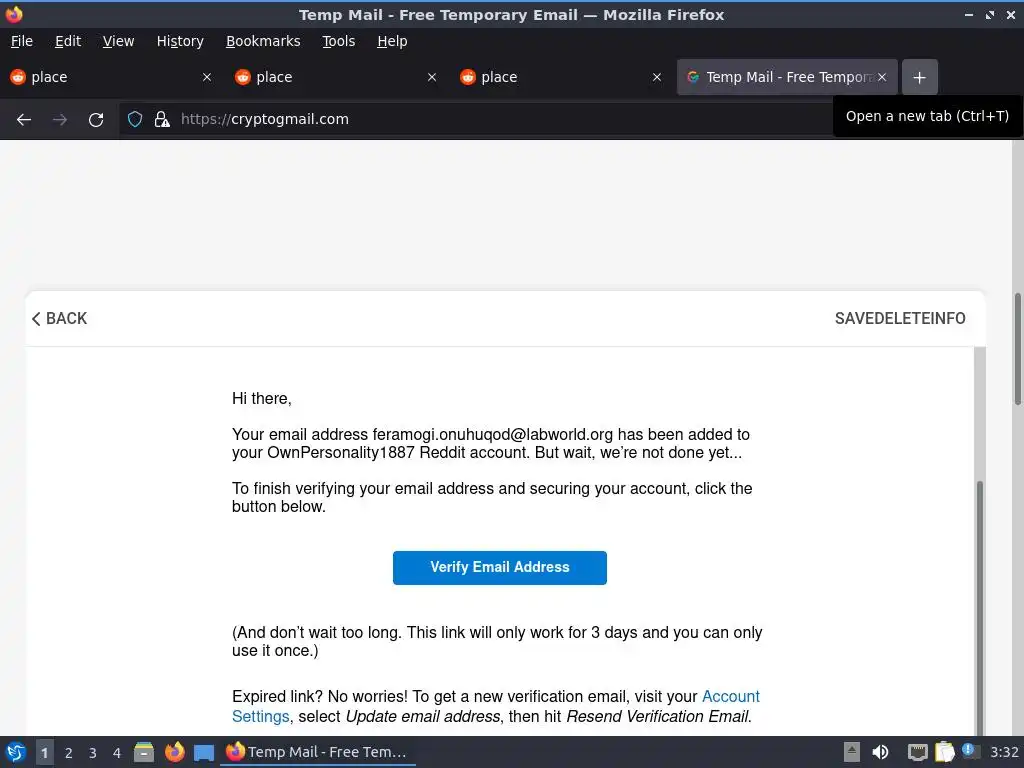This screenshot has height=768, width=1024.
Task: Click the page's main vertical scrollbar
Action: [1017, 349]
